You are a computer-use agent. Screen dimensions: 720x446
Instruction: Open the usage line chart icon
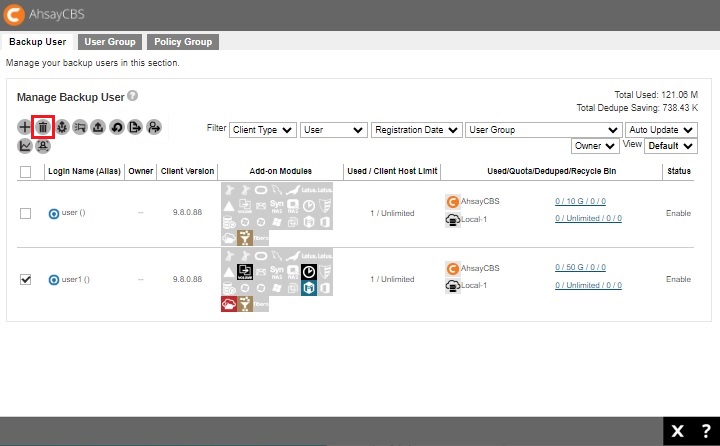pos(25,146)
